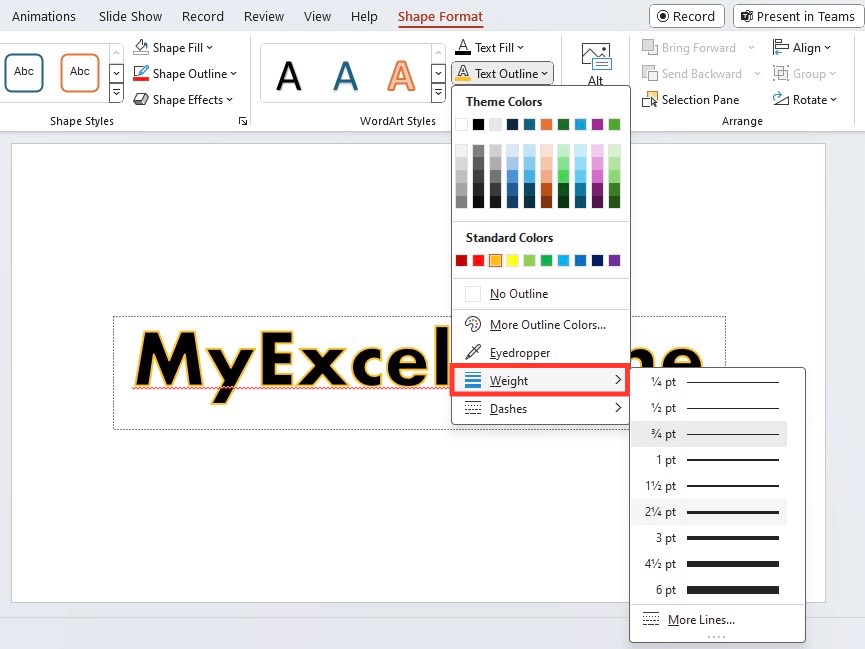Viewport: 865px width, 649px height.
Task: Open the Shape Fill paint bucket icon
Action: click(x=141, y=47)
